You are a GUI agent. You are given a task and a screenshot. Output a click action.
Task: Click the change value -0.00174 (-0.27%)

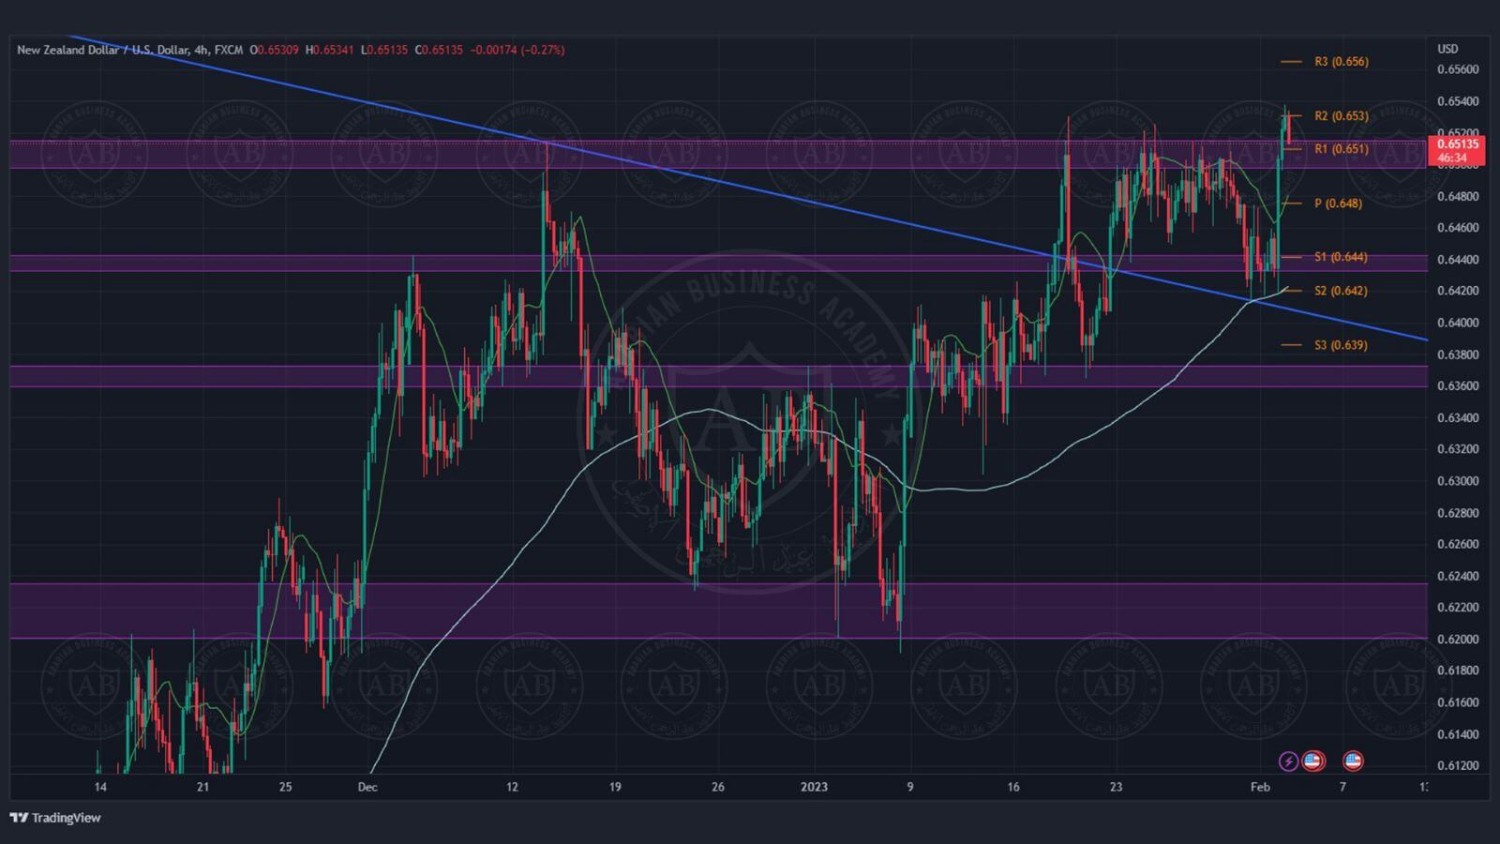[x=518, y=50]
